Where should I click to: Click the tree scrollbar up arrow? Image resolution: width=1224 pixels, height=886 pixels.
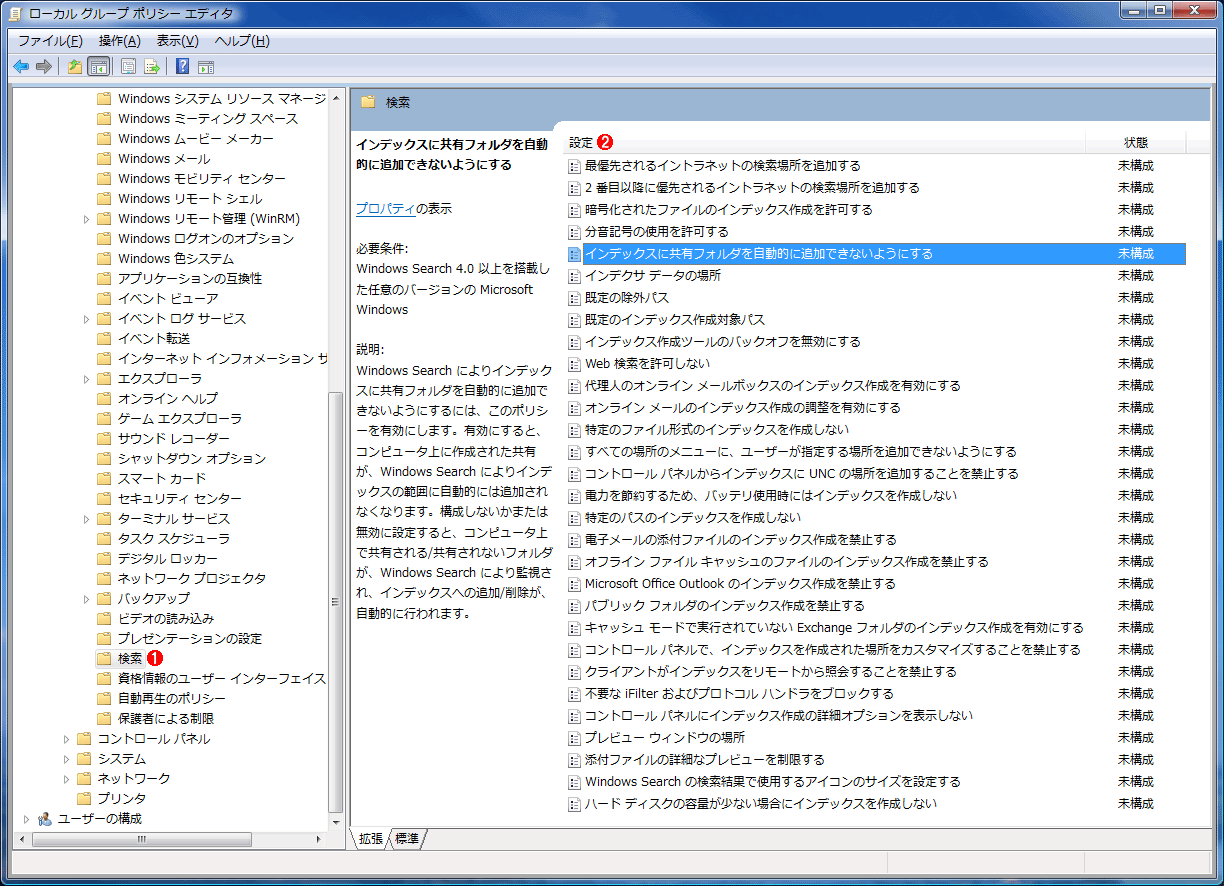click(x=336, y=96)
